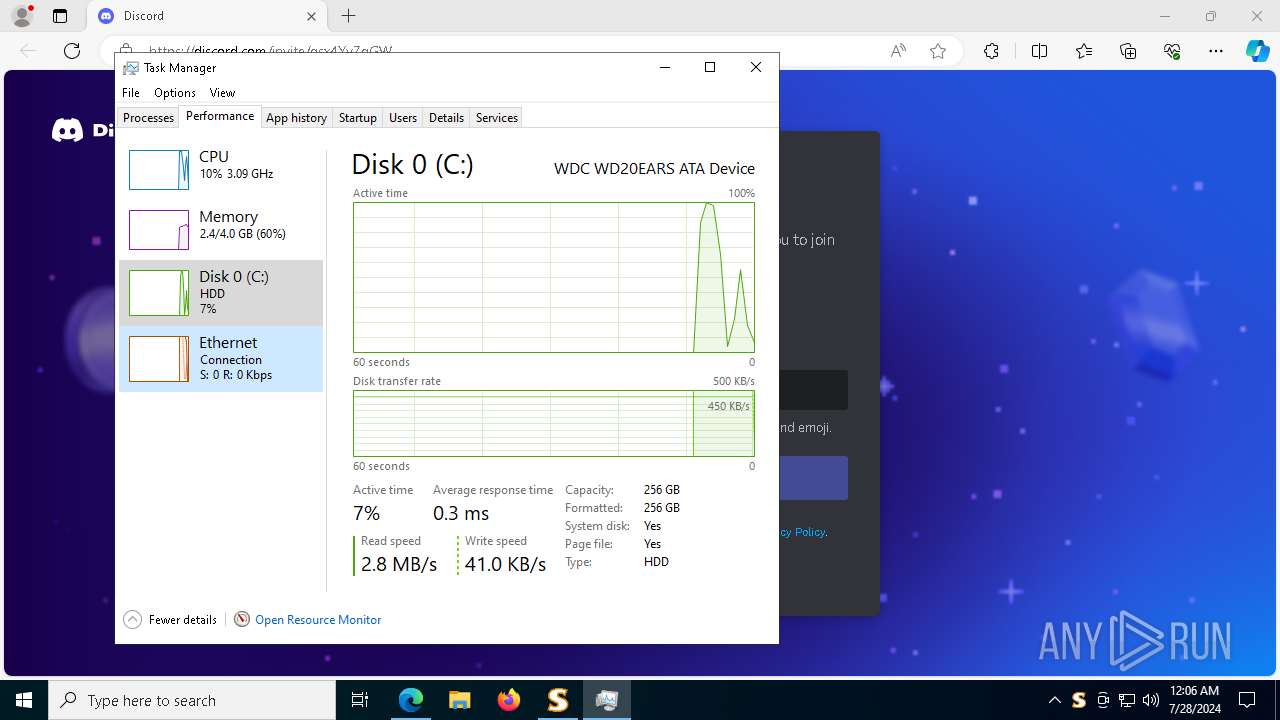1280x720 pixels.
Task: Open the Collections icon in browser
Action: (1128, 51)
